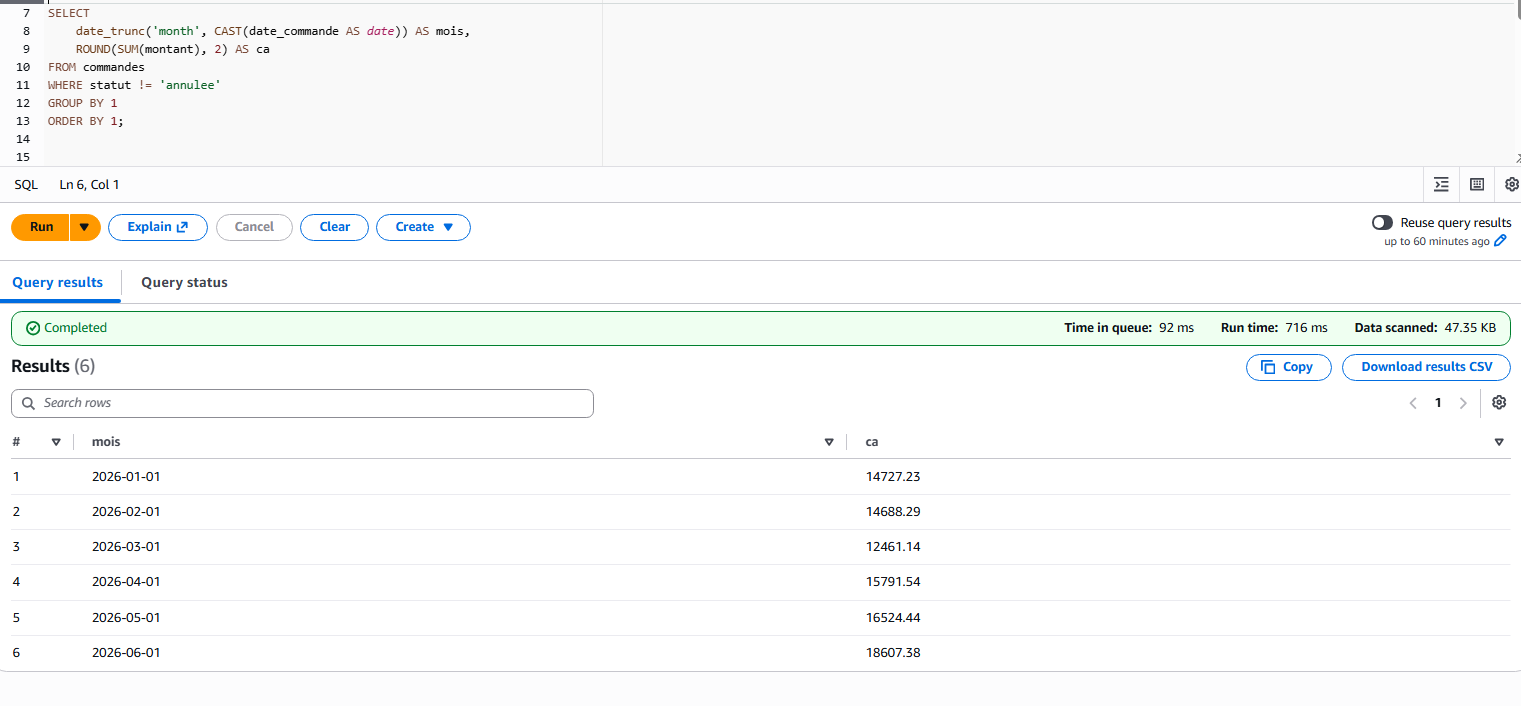Select the 2026-03-01 mois cell
Screen dimensions: 1521x706
(x=126, y=547)
